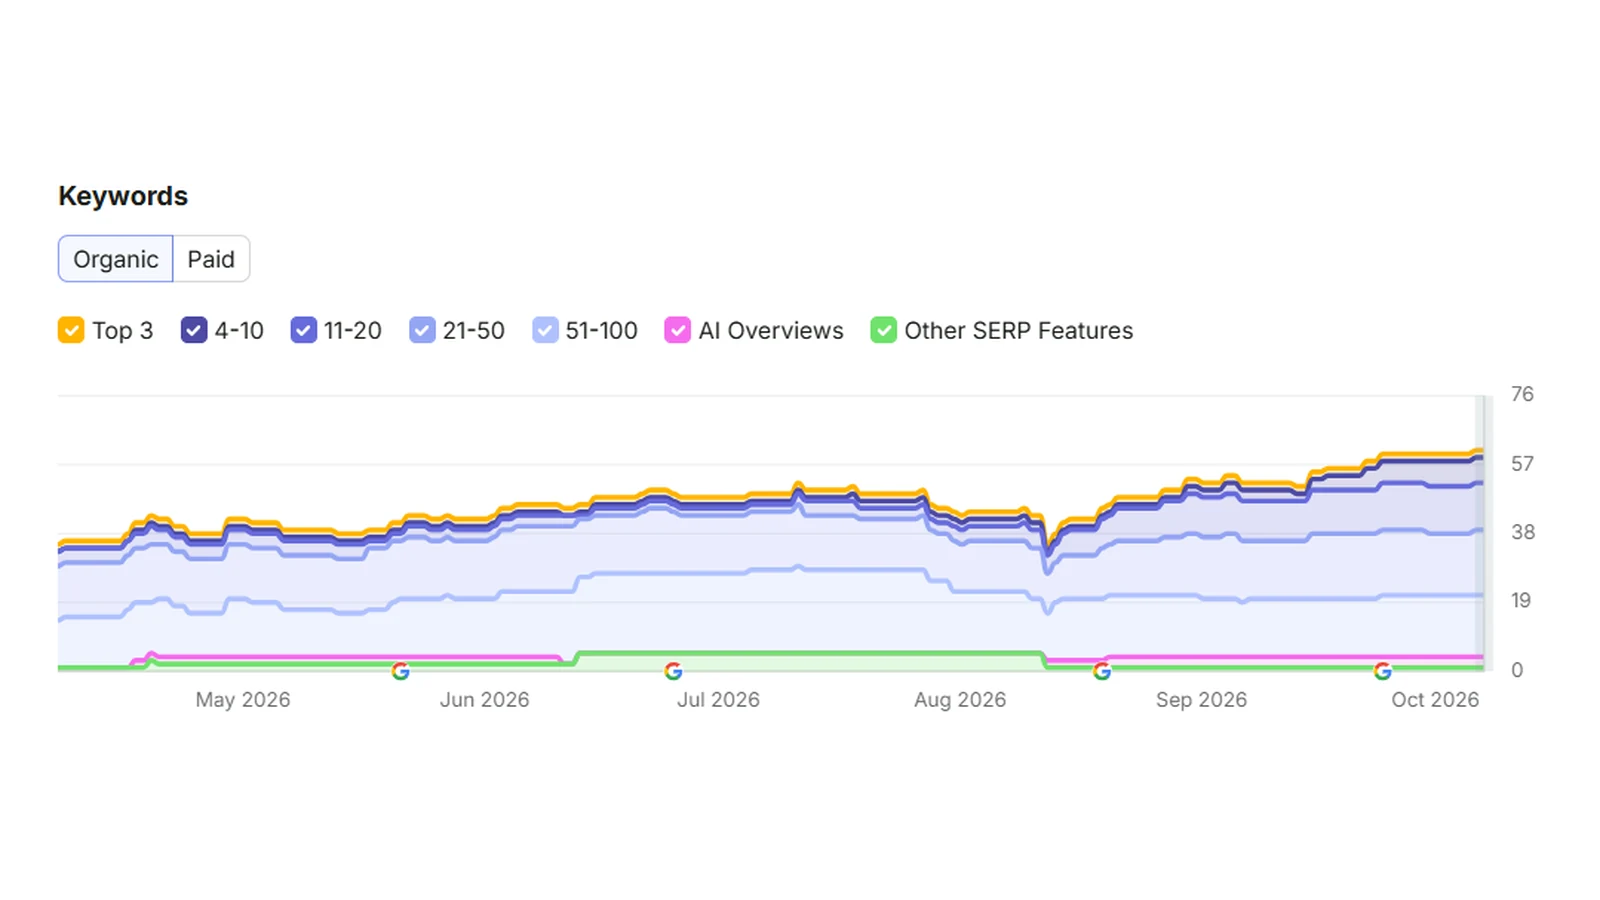This screenshot has width=1600, height=900.
Task: Switch to the Organic tab
Action: coord(116,259)
